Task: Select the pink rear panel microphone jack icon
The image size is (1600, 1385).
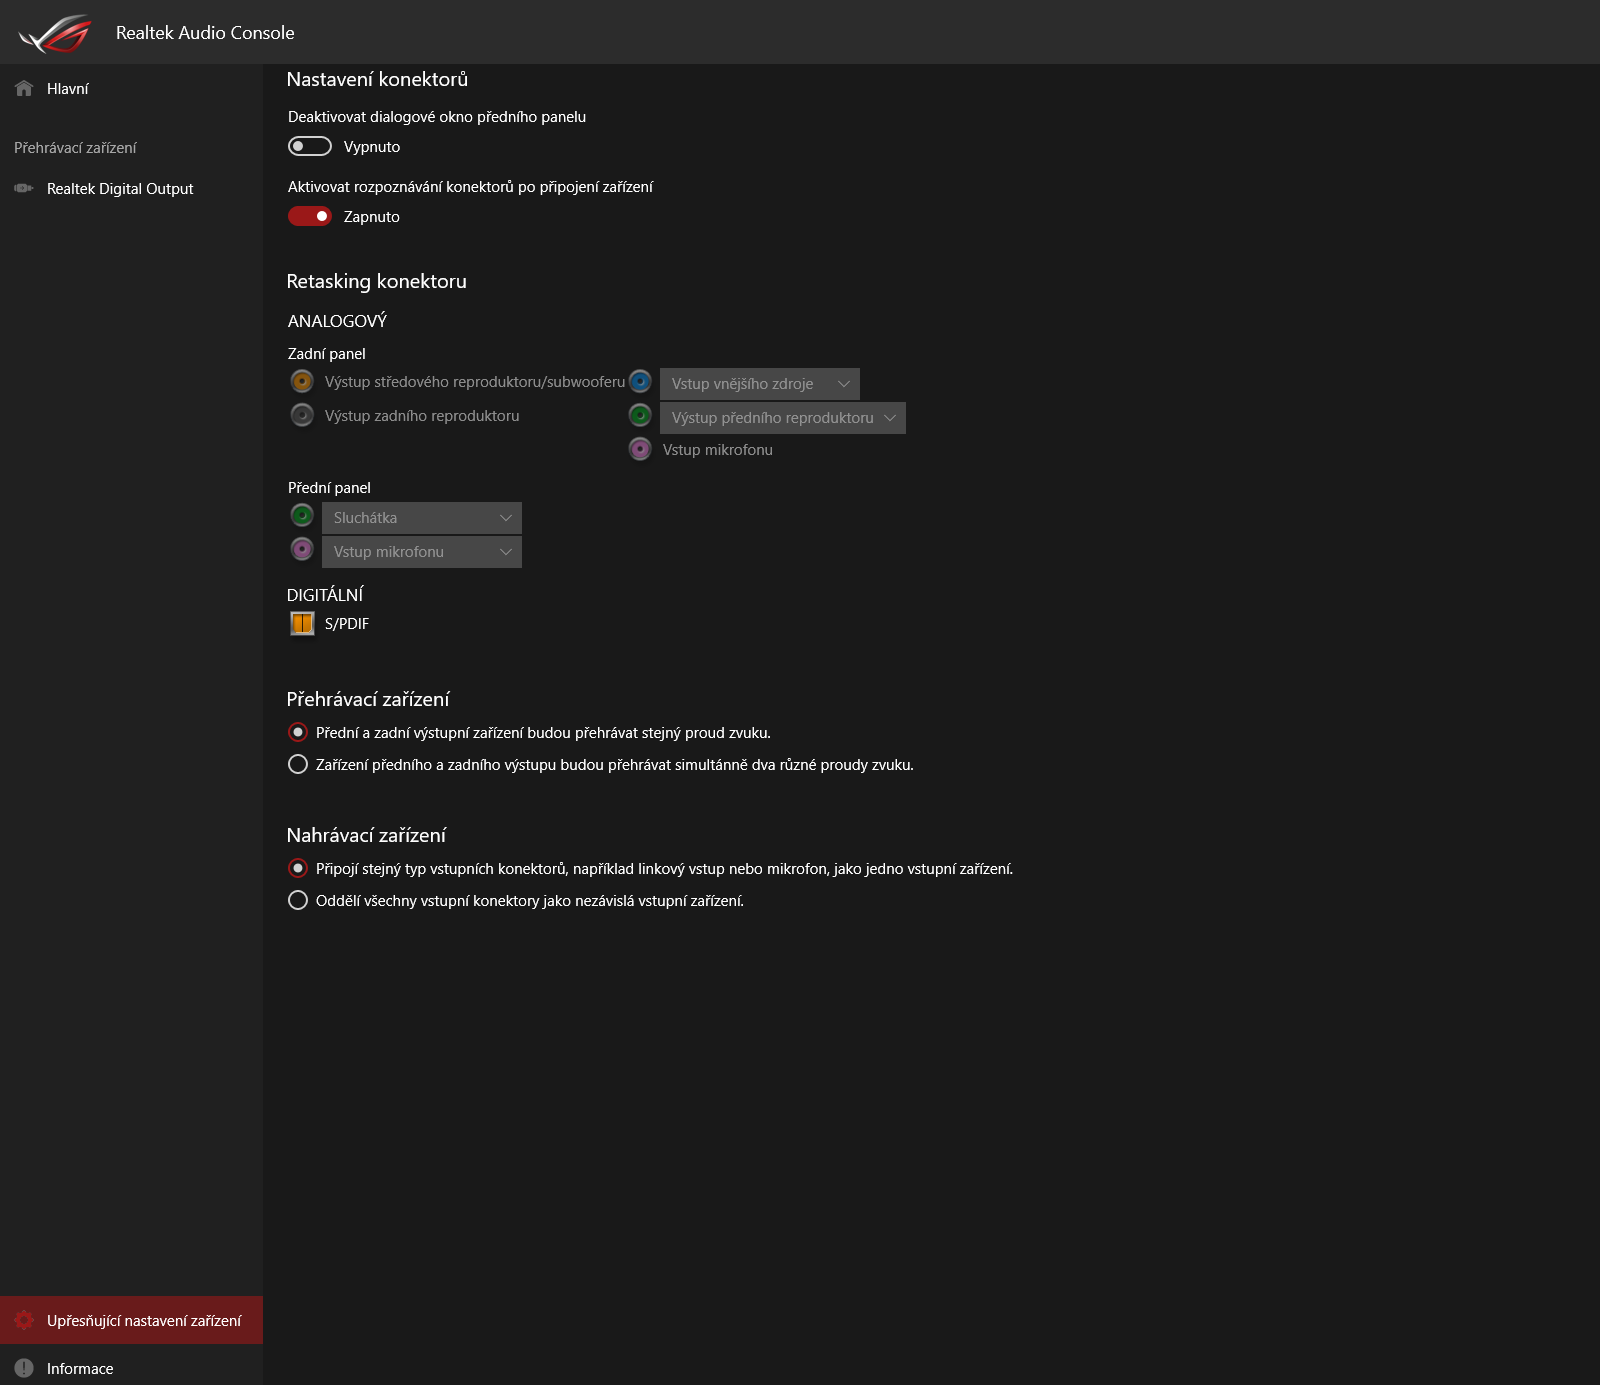Action: pos(640,449)
